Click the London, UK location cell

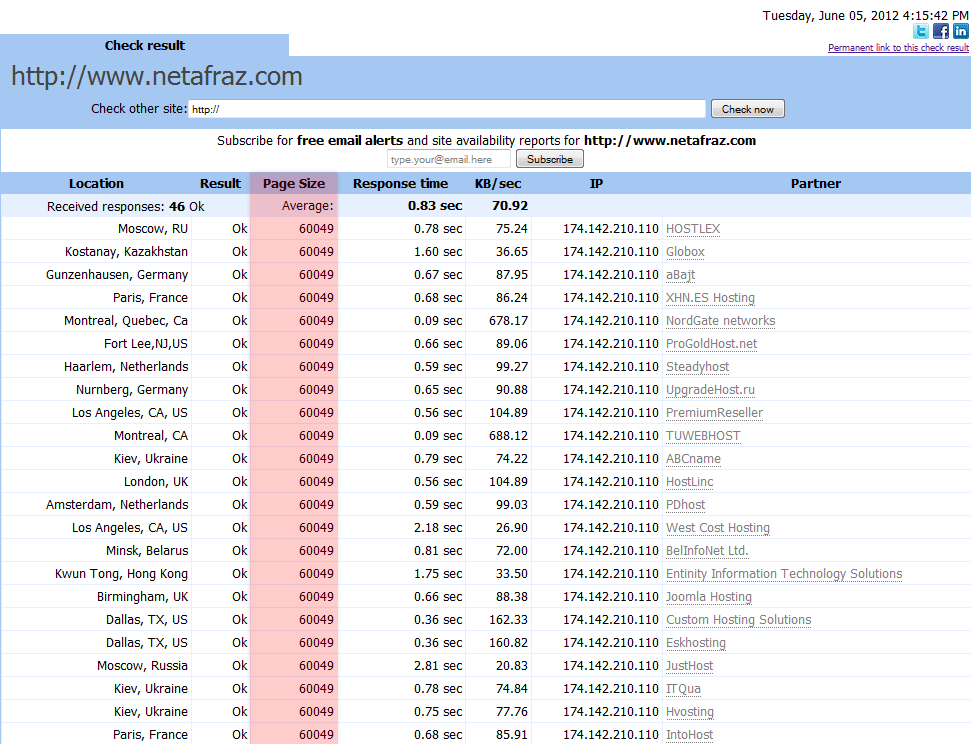(x=156, y=481)
